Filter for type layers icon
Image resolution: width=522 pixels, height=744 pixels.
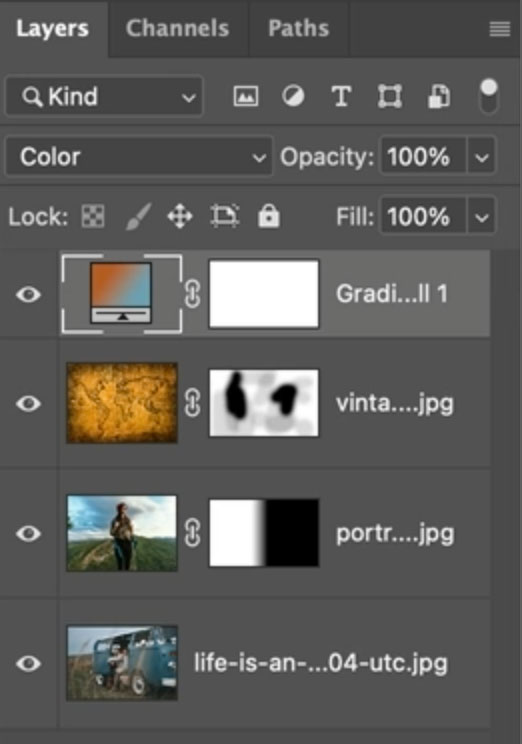click(341, 97)
